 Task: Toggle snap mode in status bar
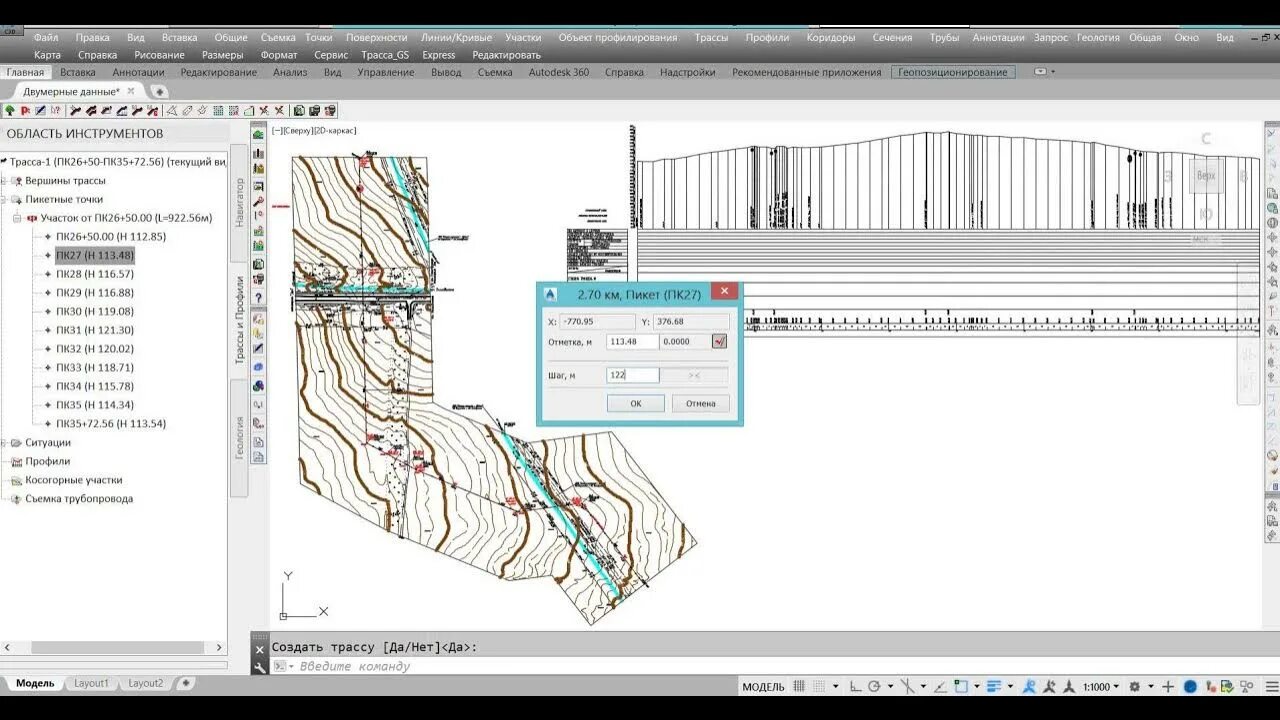(818, 687)
